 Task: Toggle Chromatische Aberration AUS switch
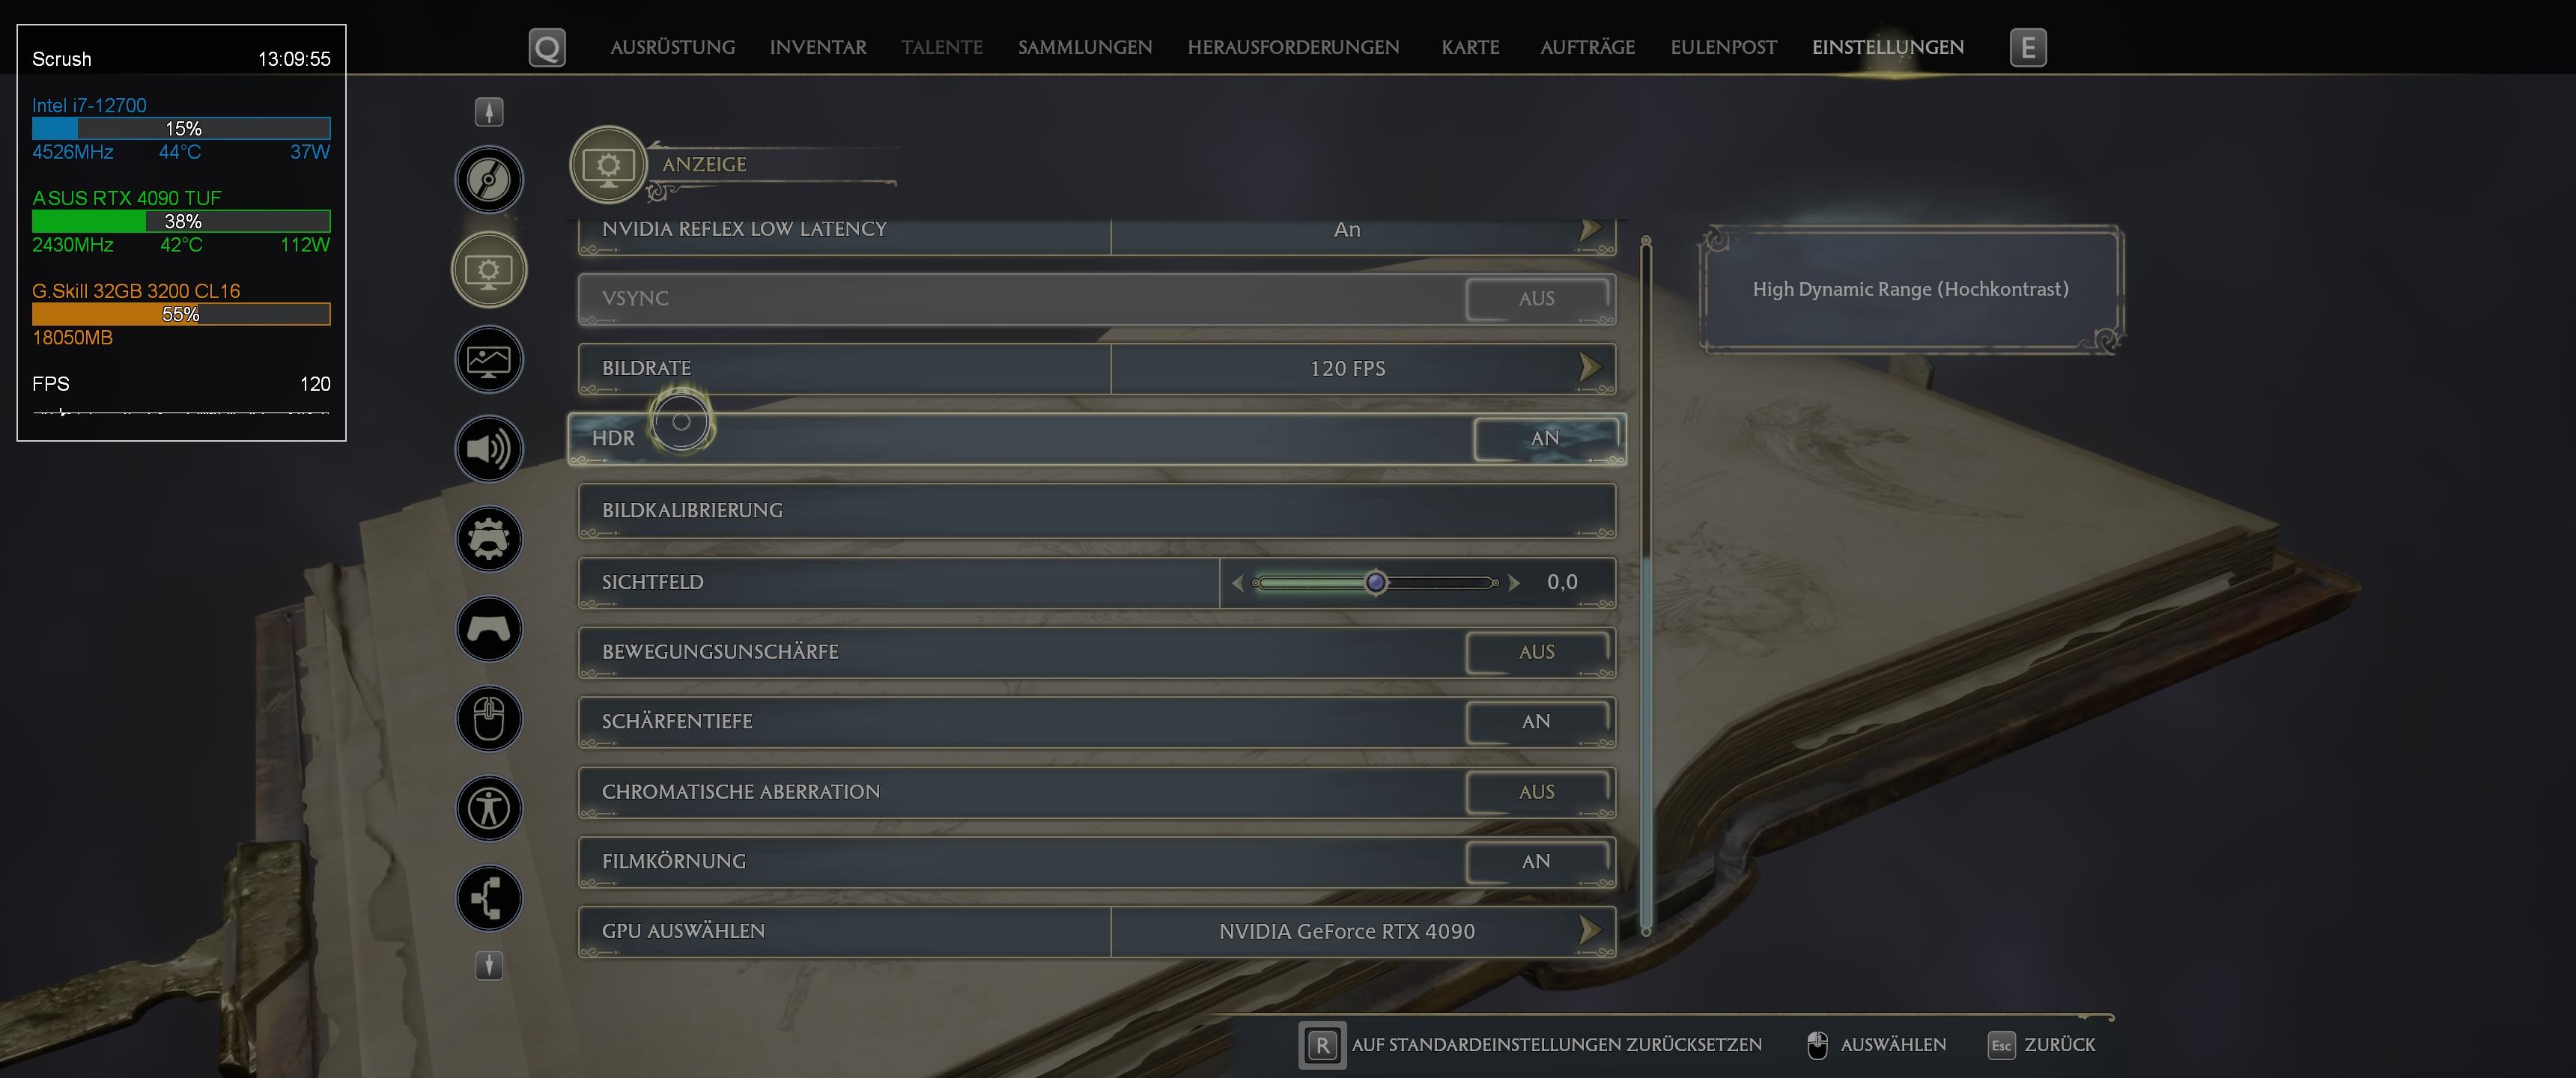[1537, 792]
